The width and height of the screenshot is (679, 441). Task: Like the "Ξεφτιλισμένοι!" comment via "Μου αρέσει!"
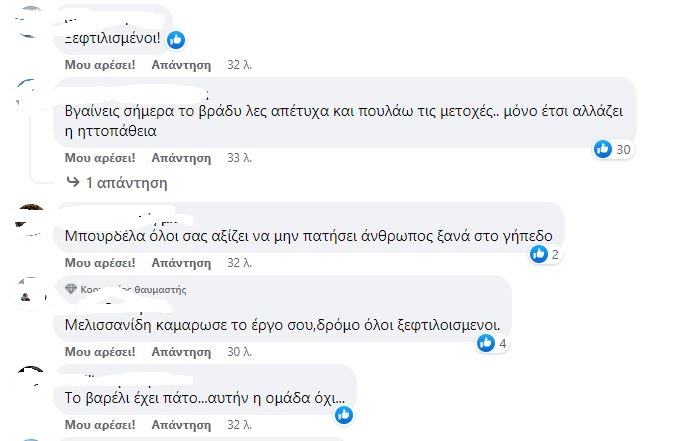click(100, 63)
